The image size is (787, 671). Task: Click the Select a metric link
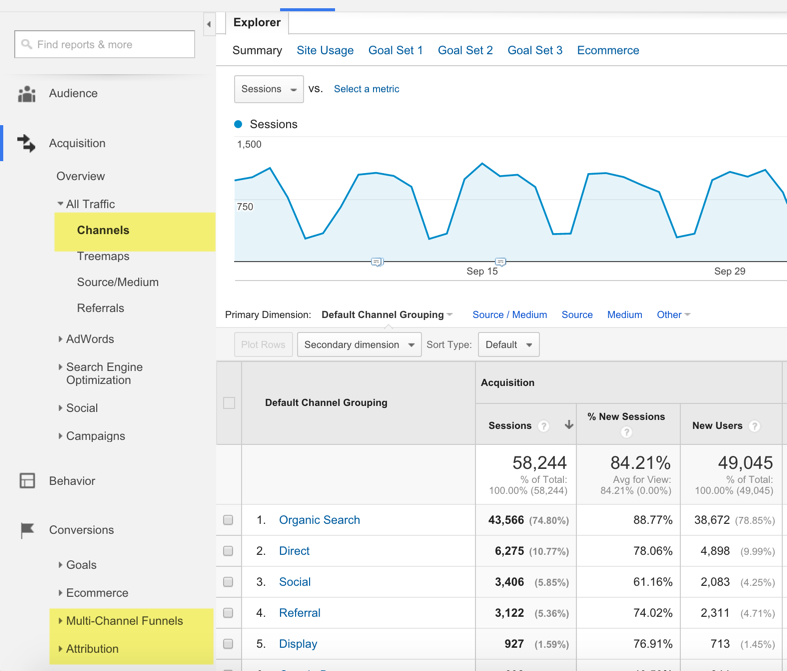[x=366, y=89]
